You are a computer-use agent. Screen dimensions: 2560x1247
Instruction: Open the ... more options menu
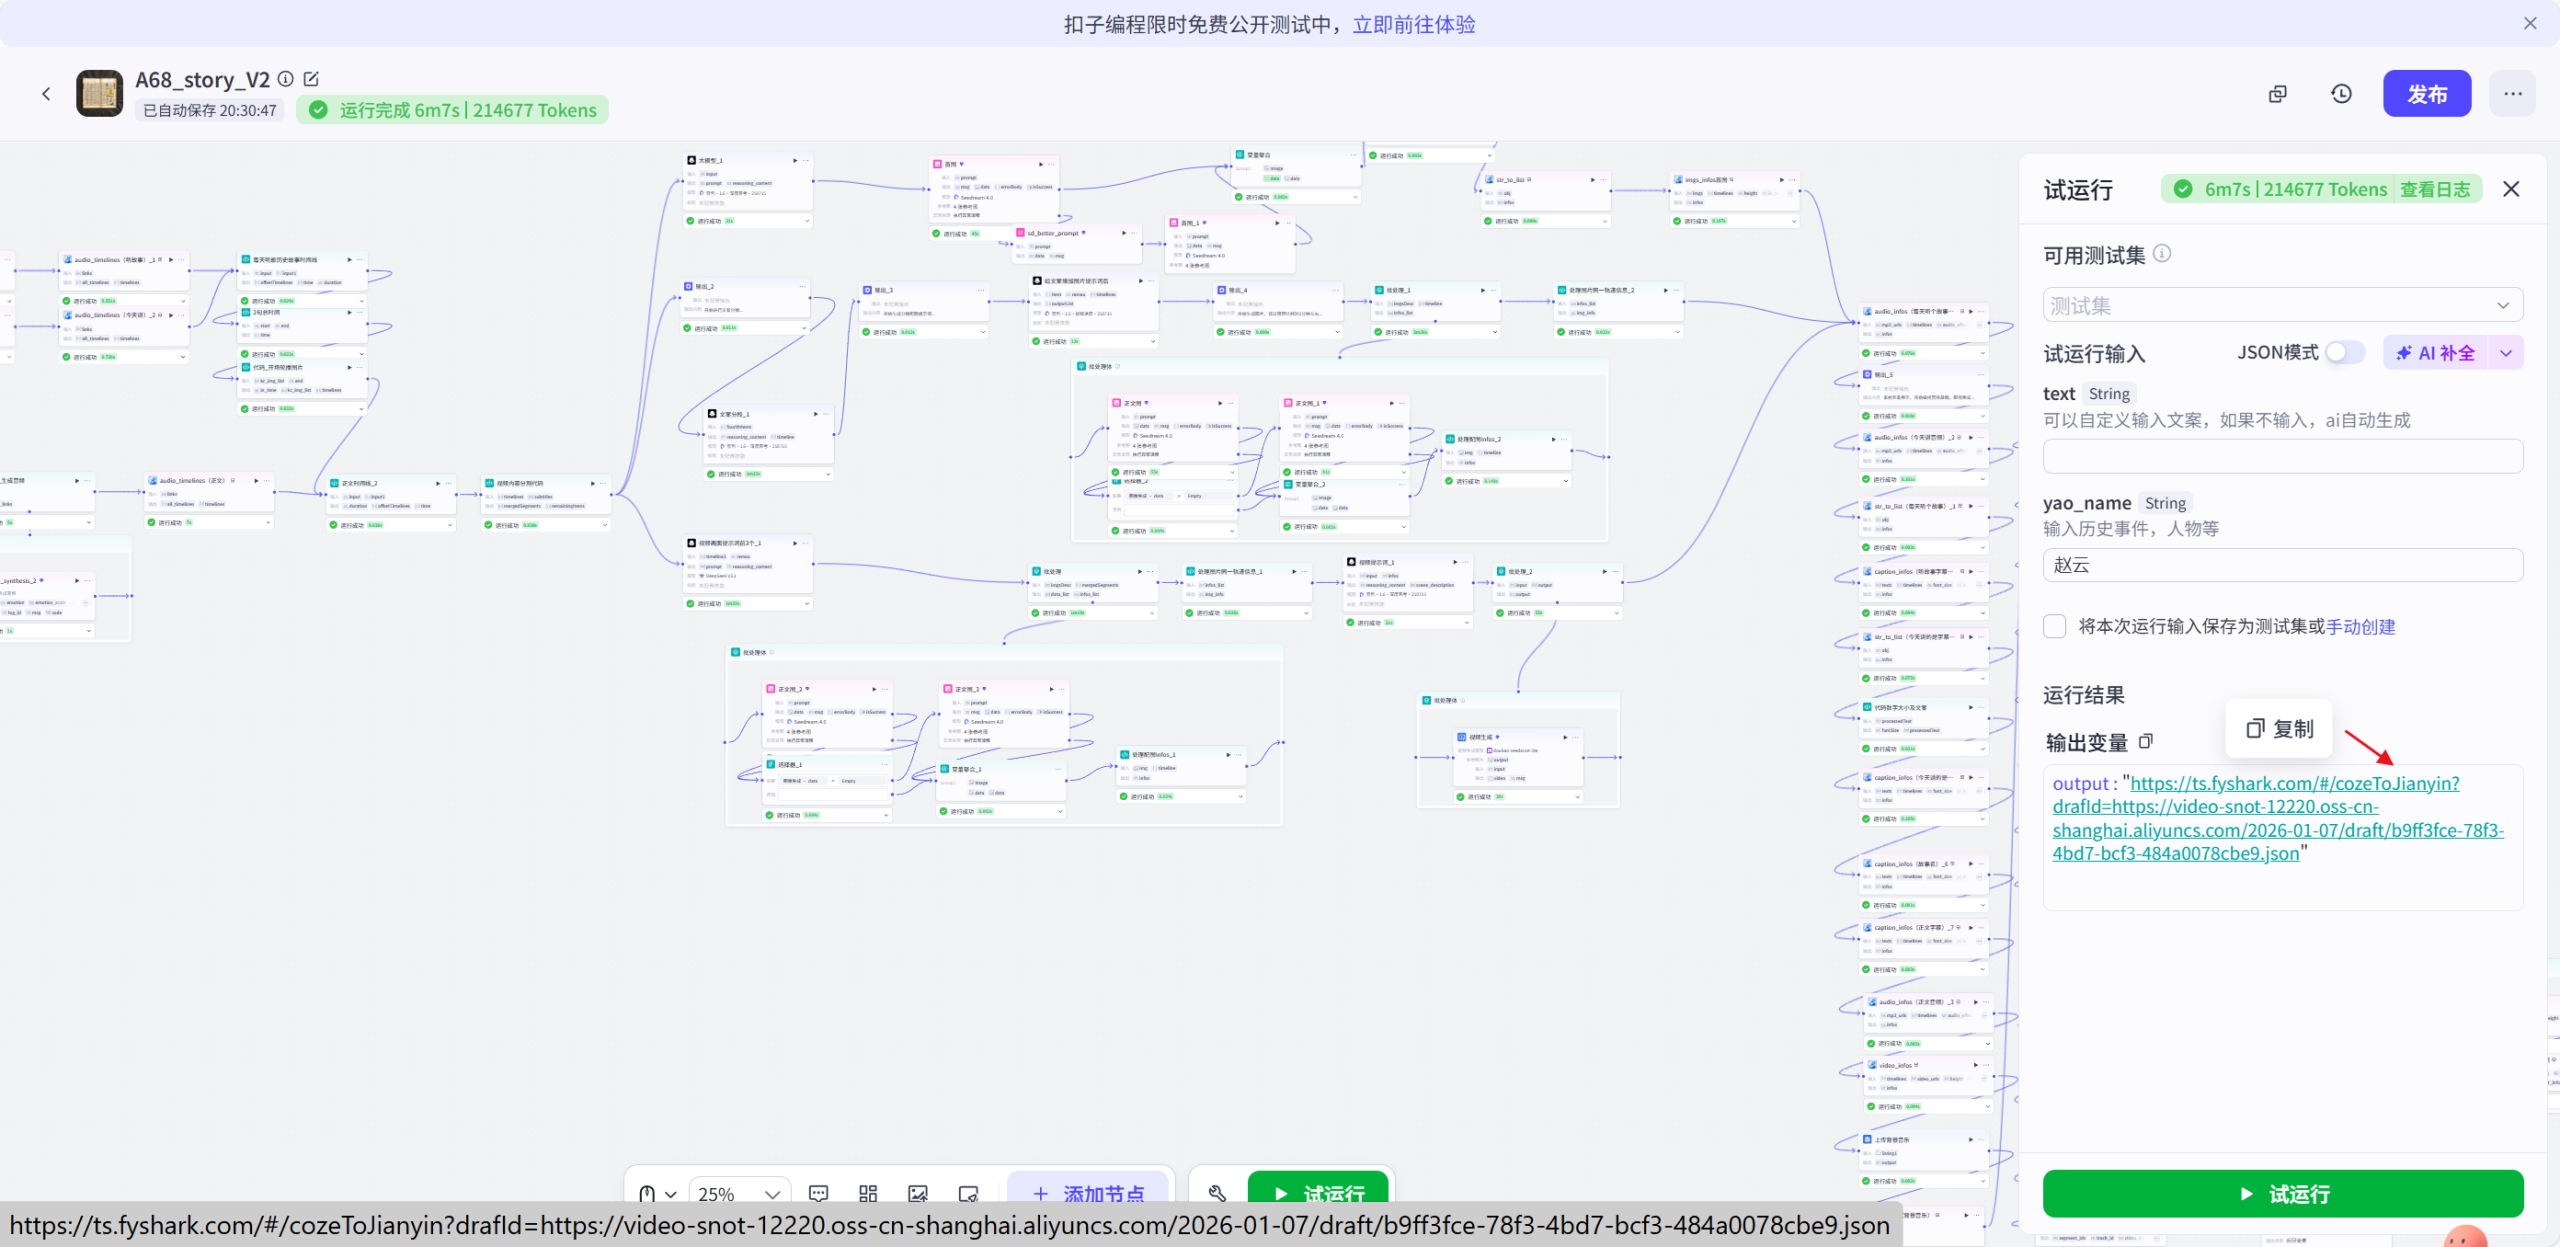point(2513,93)
